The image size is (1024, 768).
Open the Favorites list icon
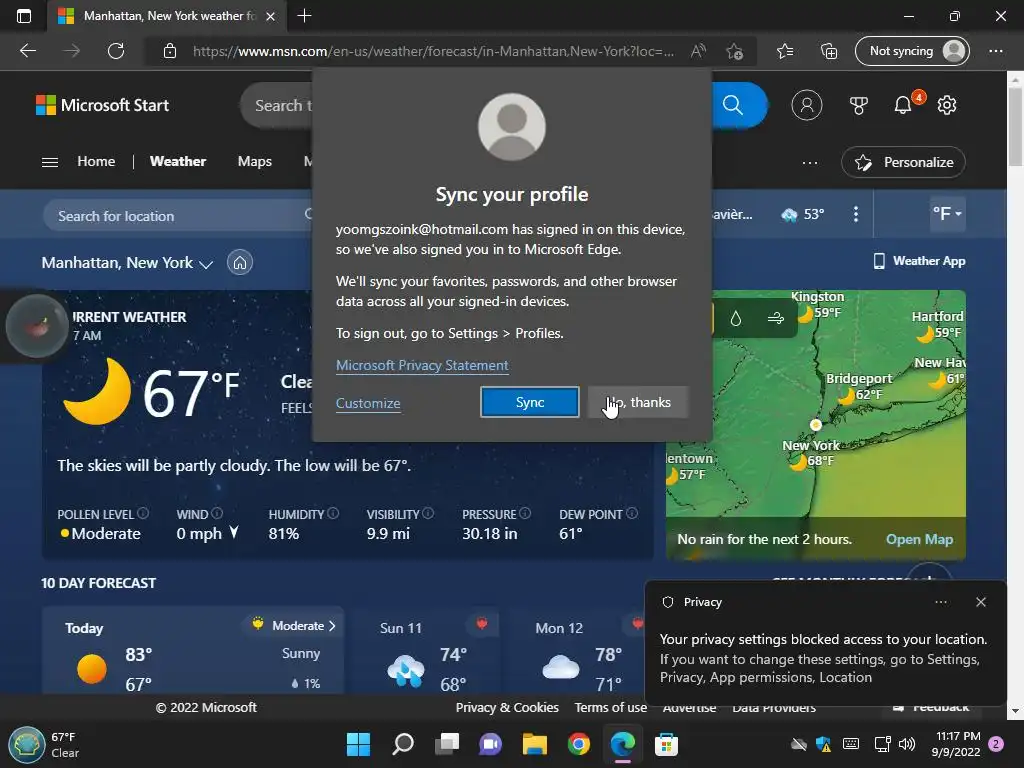tap(785, 51)
